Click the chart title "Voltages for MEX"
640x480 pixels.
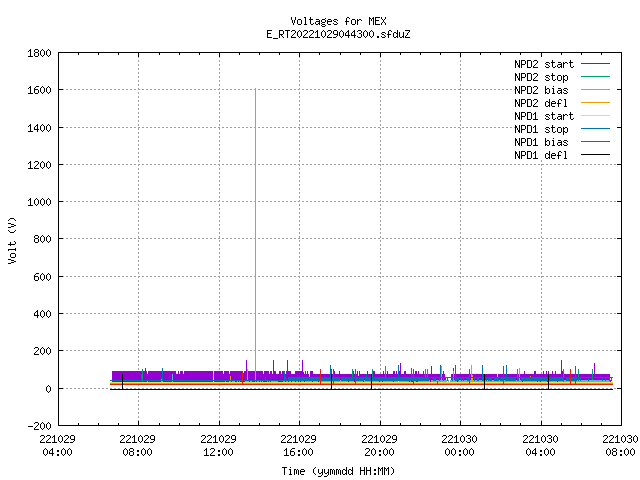pos(338,21)
